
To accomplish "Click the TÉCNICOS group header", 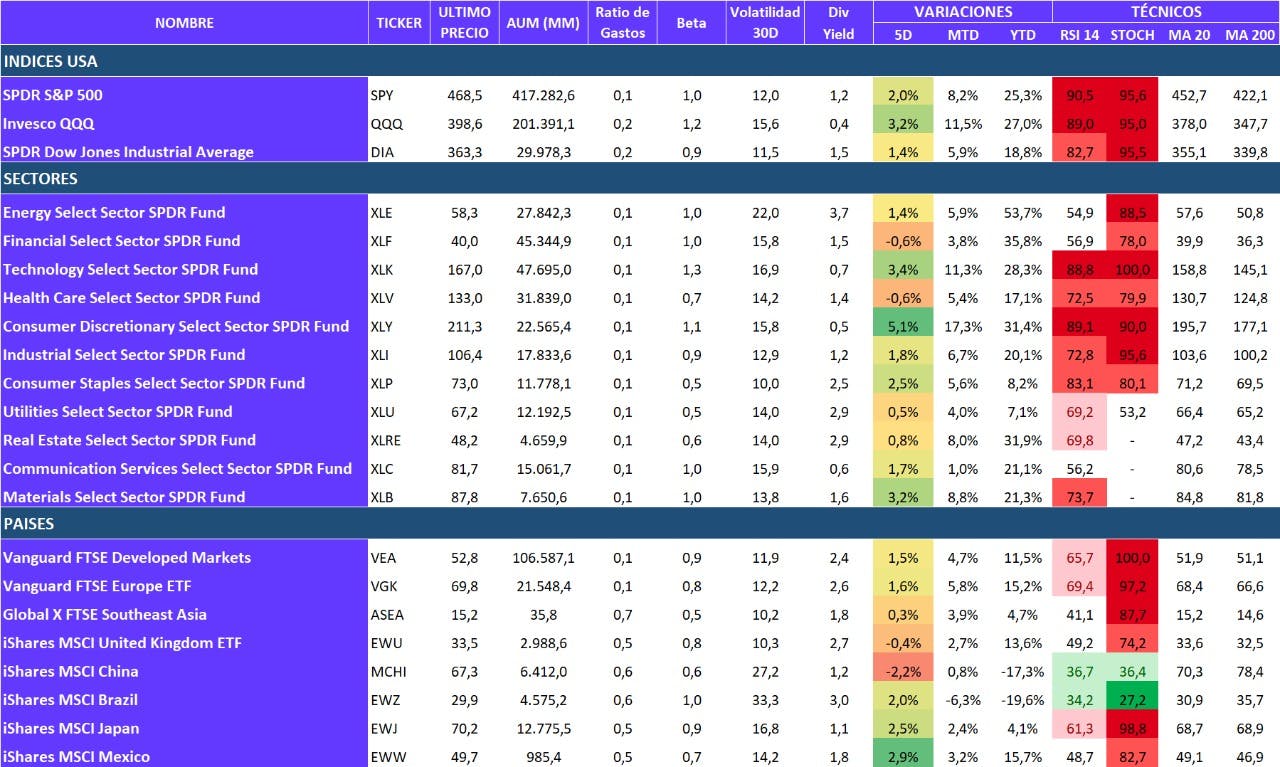I will point(1166,12).
